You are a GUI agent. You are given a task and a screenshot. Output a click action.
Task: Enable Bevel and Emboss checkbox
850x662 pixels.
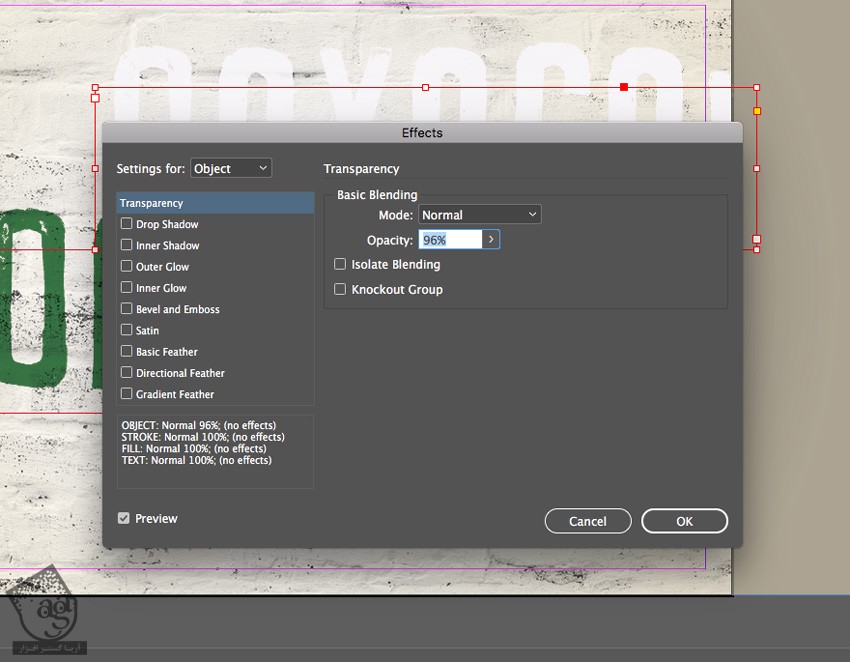click(126, 309)
